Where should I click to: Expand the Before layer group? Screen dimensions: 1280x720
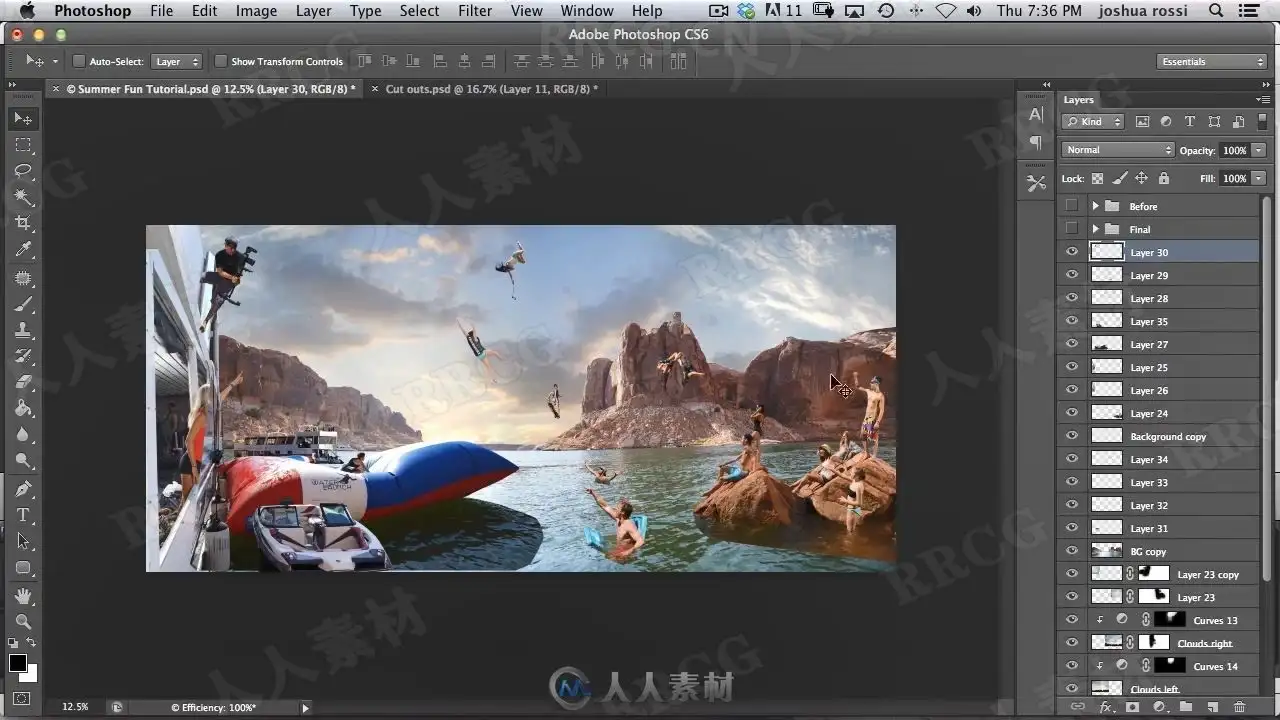[1095, 206]
